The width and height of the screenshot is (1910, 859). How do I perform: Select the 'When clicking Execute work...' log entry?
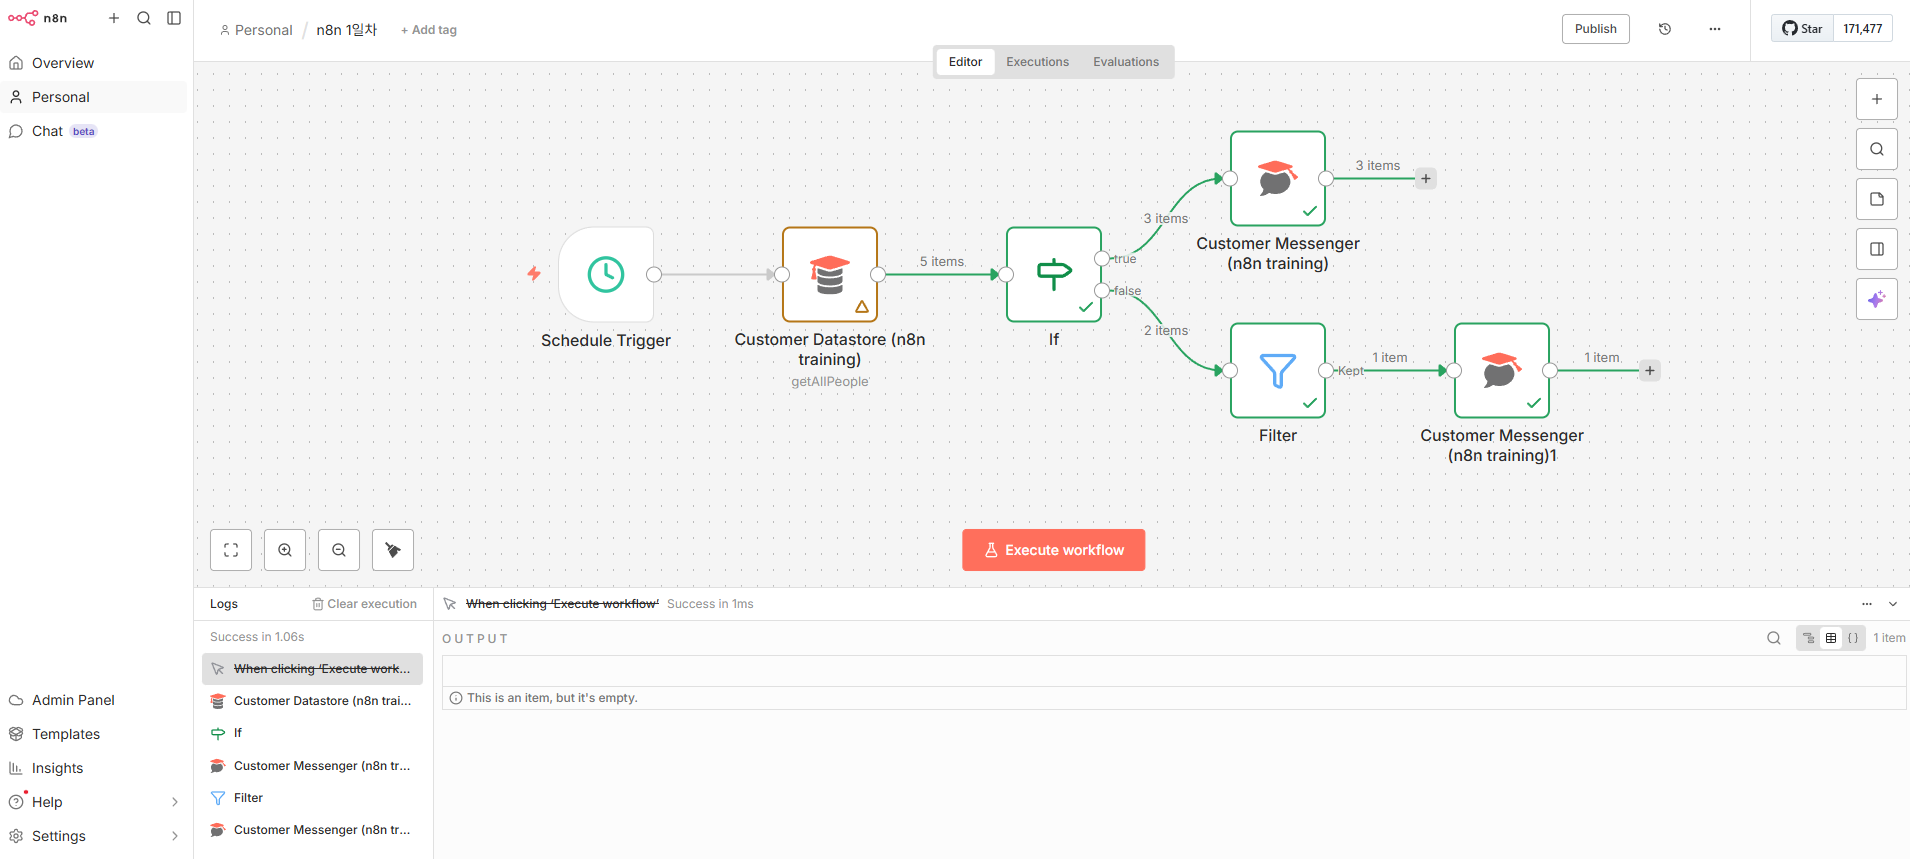[312, 669]
